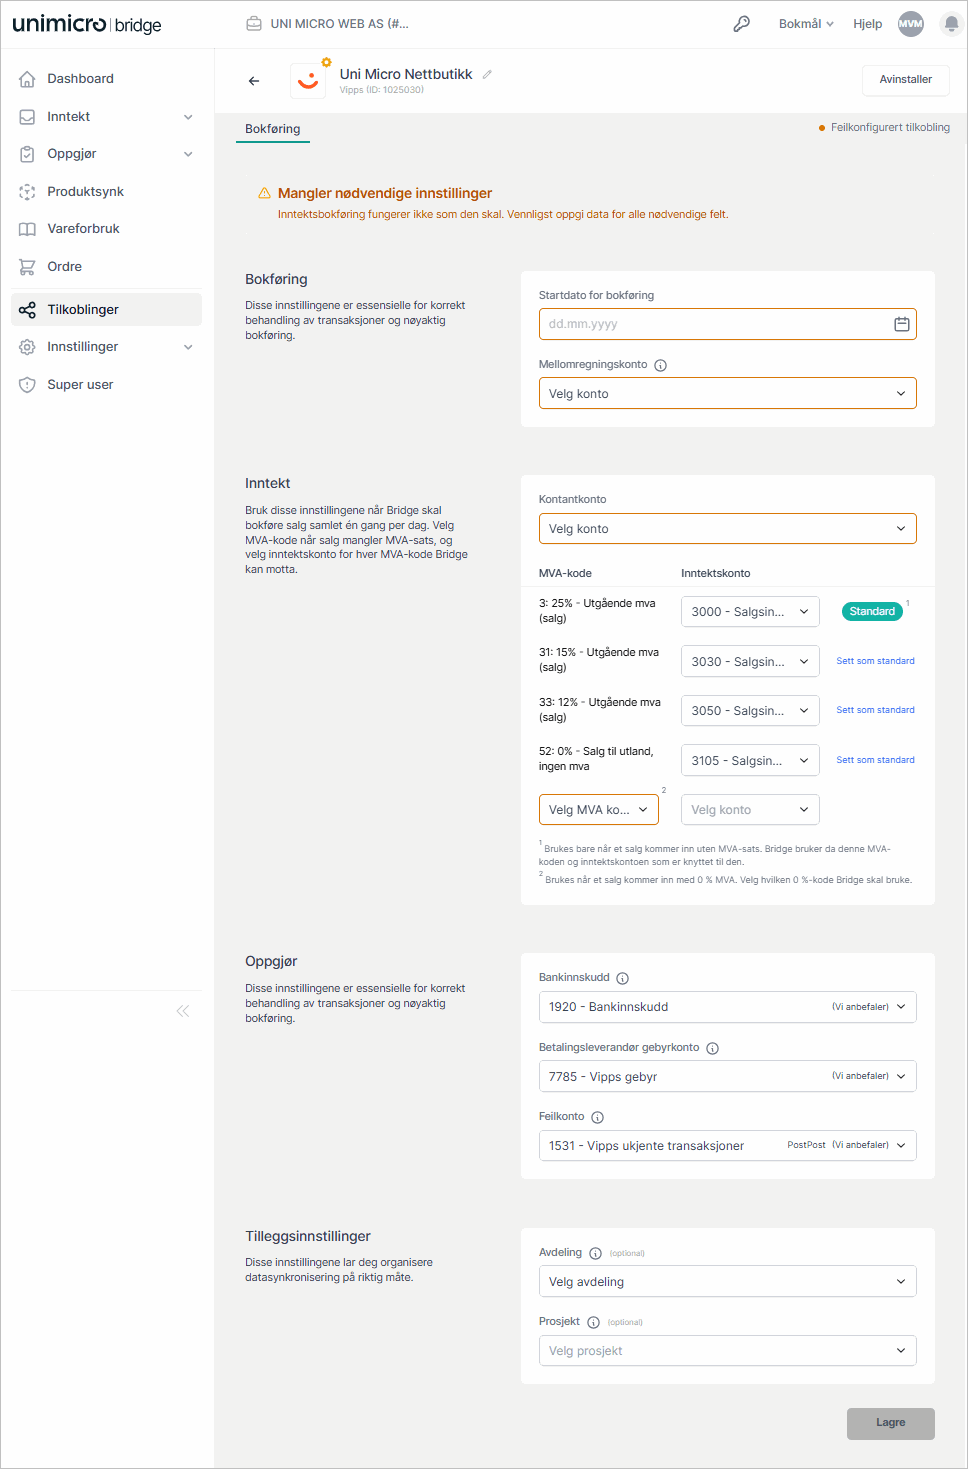
Task: Set 33: 12% row as standard
Action: [875, 710]
